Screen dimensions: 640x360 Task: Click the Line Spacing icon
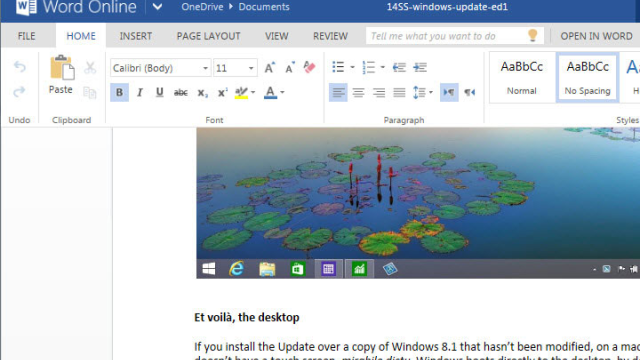click(419, 93)
